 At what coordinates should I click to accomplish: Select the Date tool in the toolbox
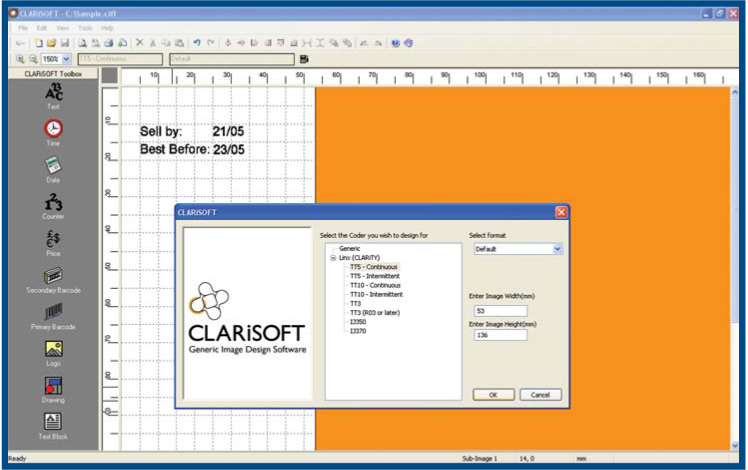[x=53, y=169]
